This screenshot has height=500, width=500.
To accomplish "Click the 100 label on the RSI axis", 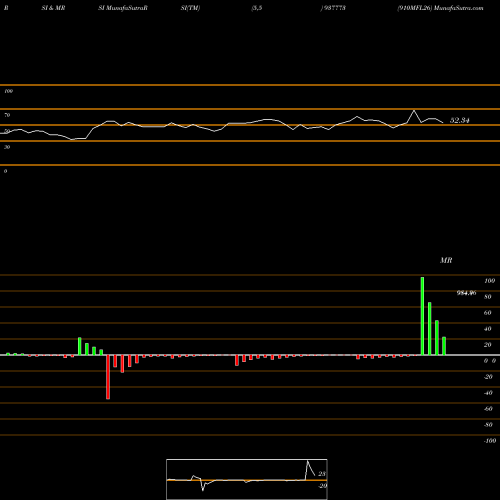I will point(8,91).
